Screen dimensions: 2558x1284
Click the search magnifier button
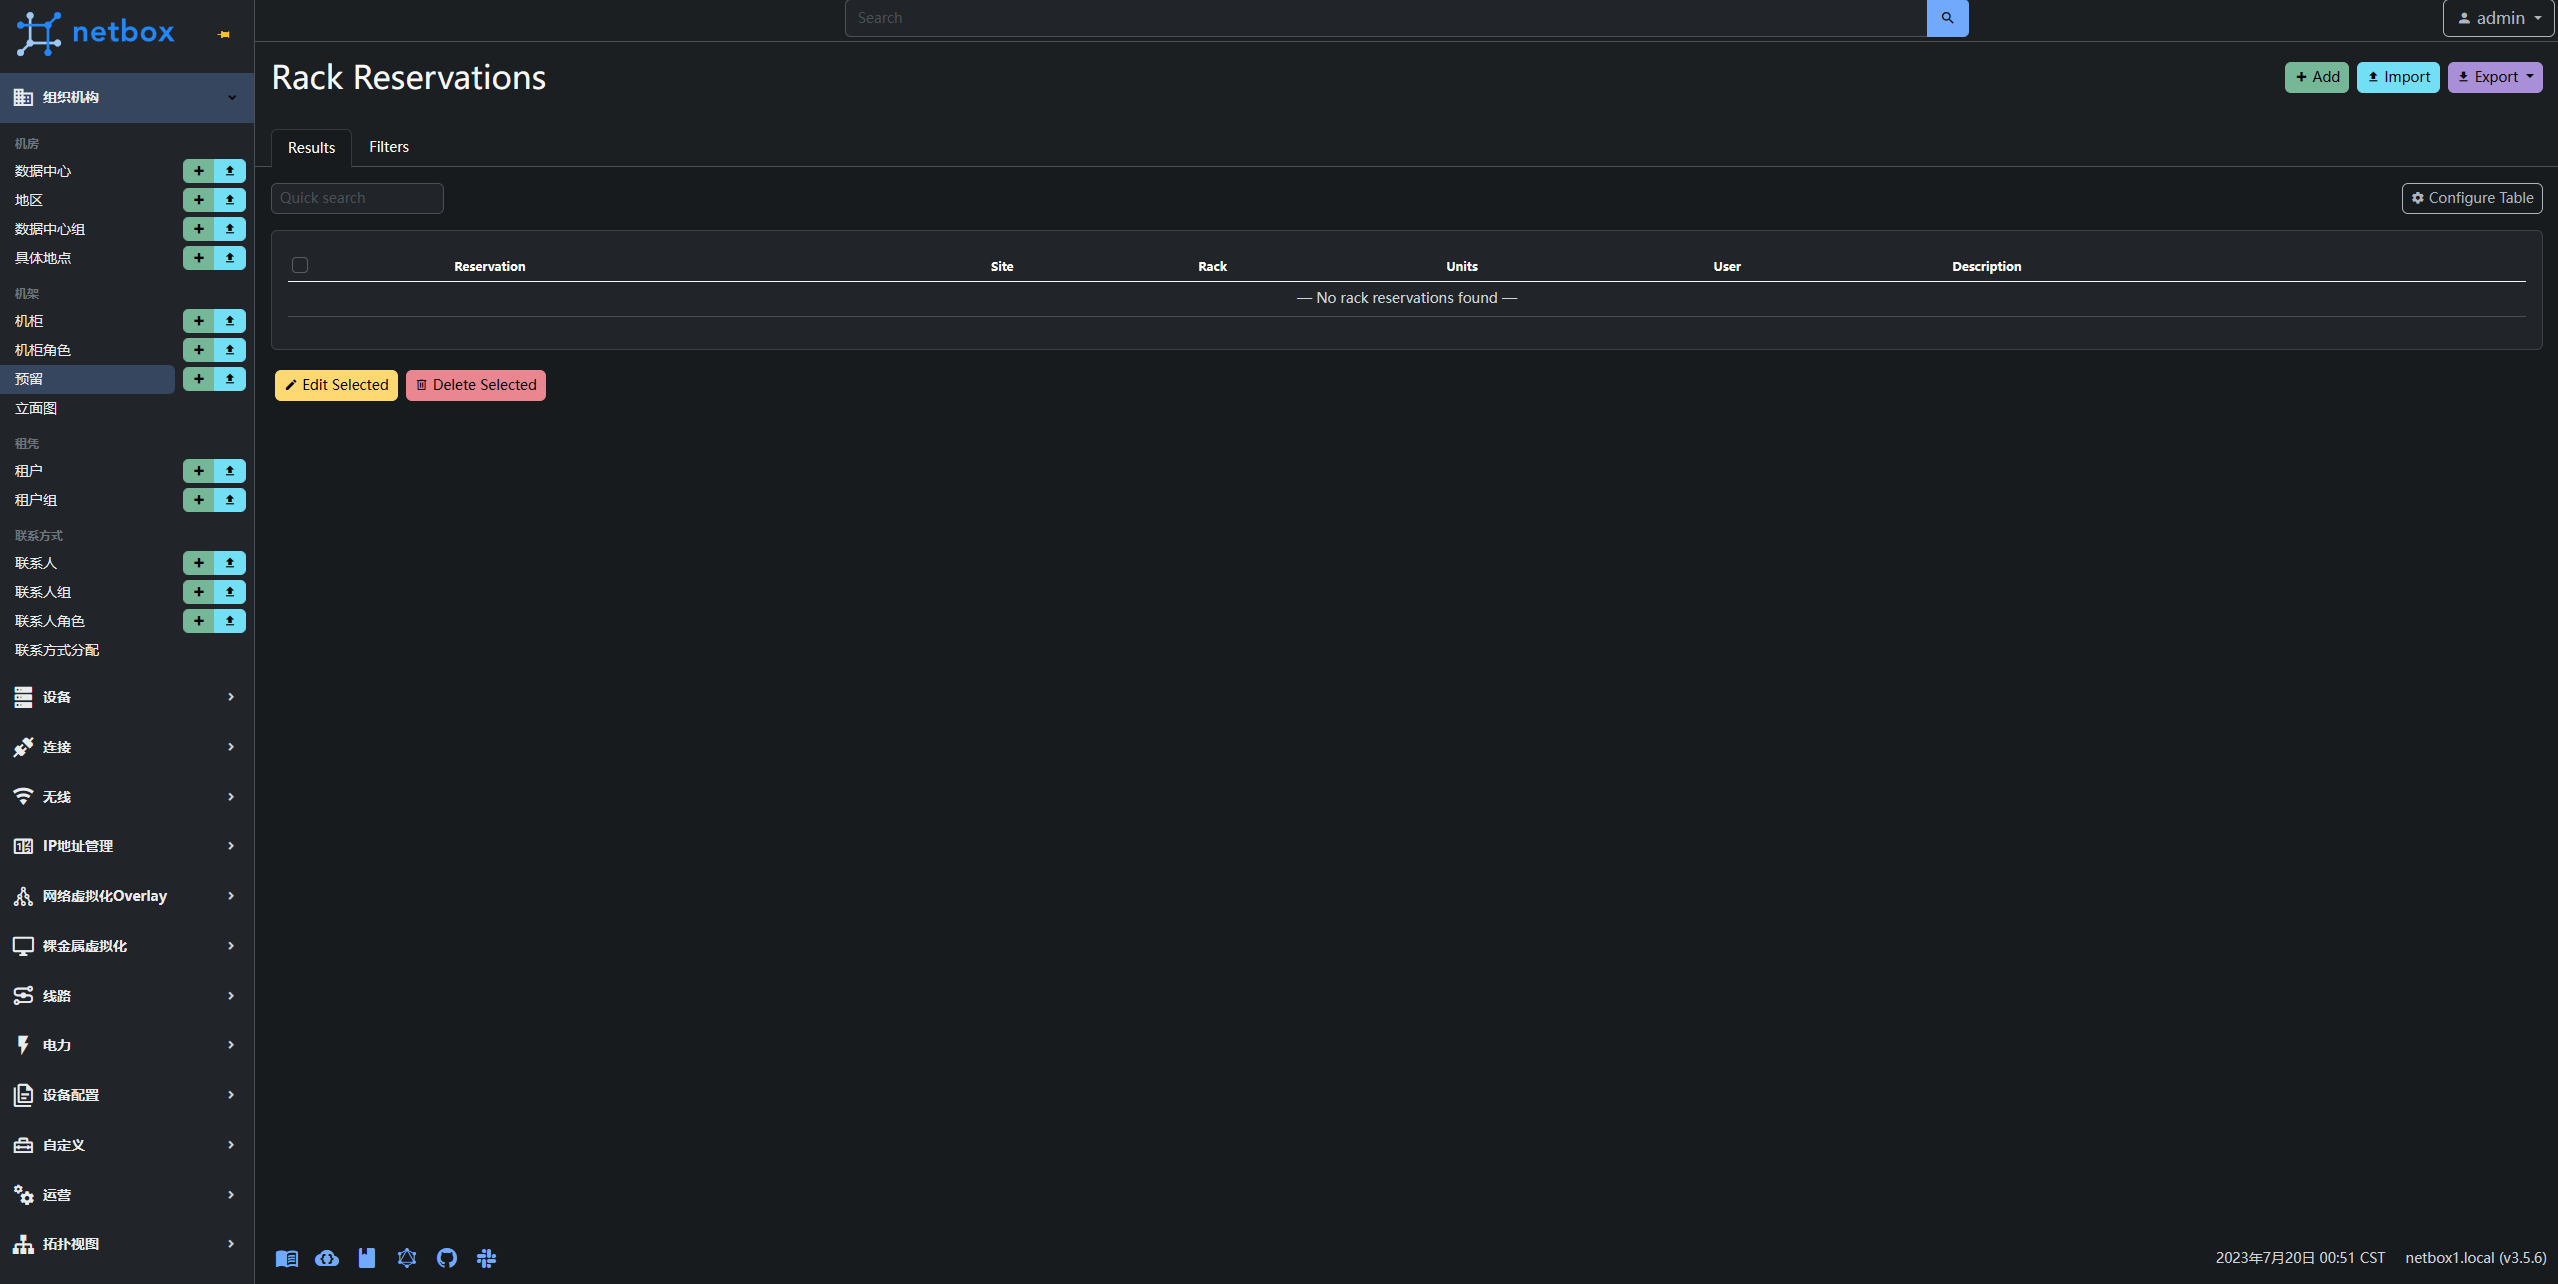1946,17
